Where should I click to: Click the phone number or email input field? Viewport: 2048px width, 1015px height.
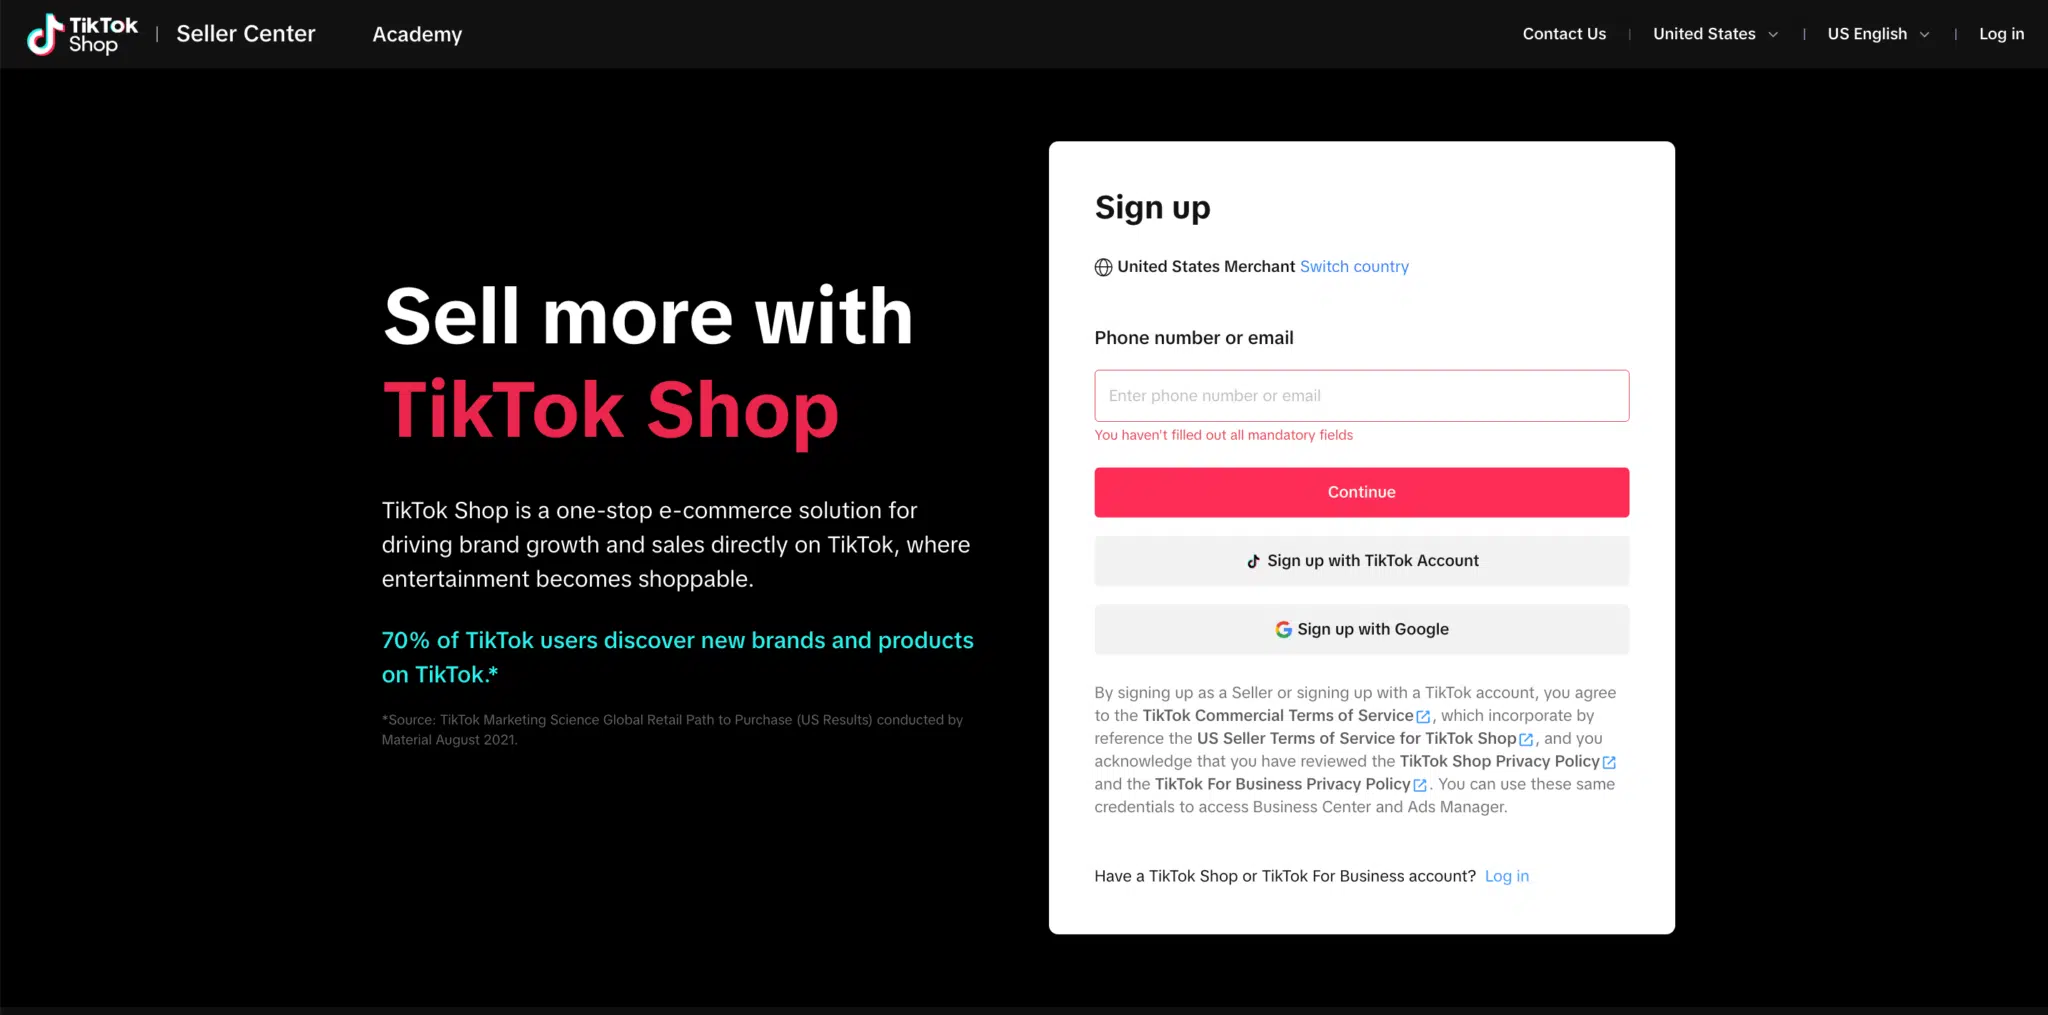[x=1361, y=395]
